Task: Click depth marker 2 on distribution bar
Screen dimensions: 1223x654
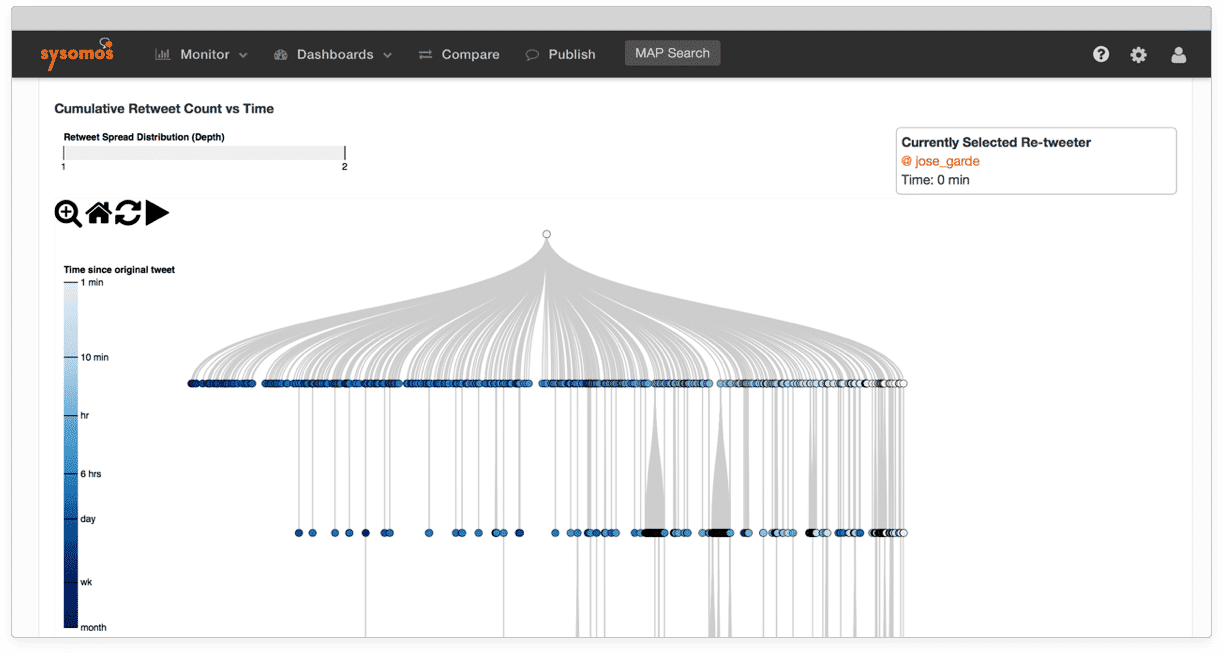Action: [345, 166]
